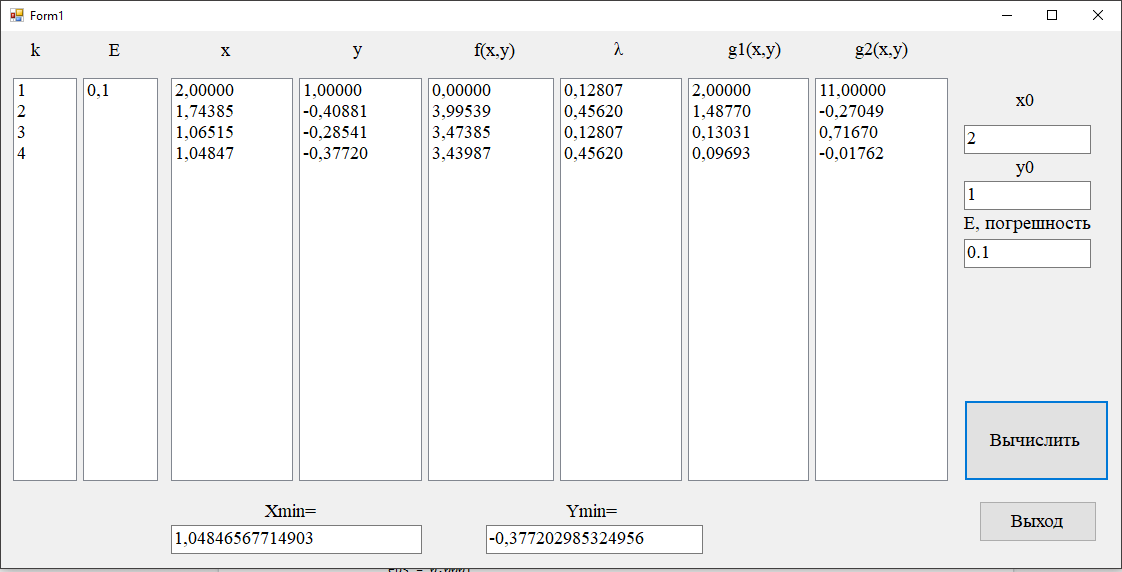Select x value 1,74385
The height and width of the screenshot is (572, 1122).
coord(231,111)
